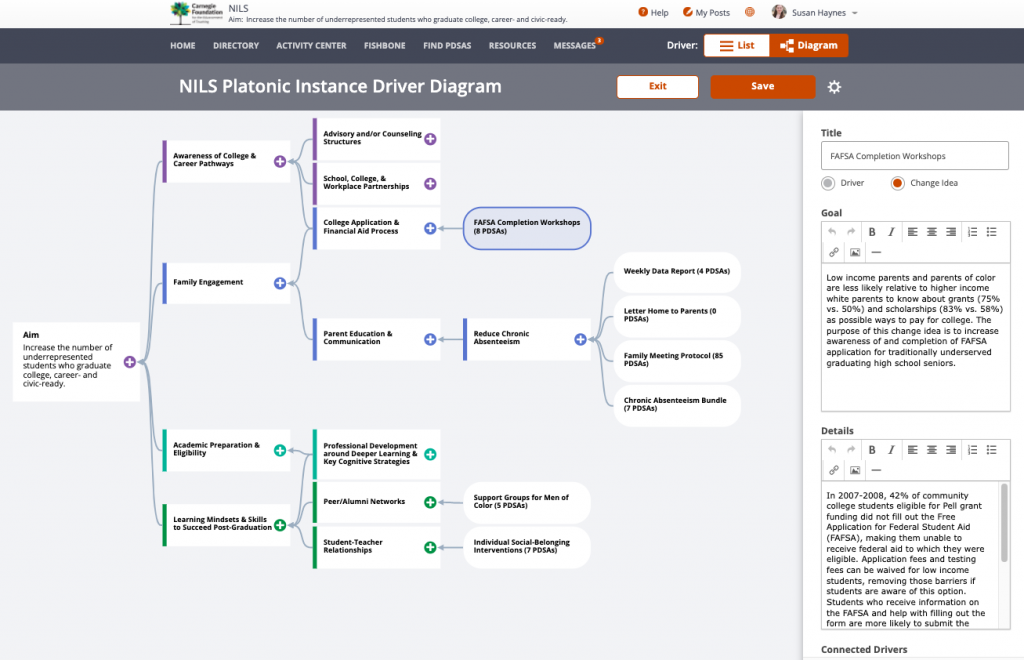Click plus on Learning Mindsets & Skills node

point(280,525)
